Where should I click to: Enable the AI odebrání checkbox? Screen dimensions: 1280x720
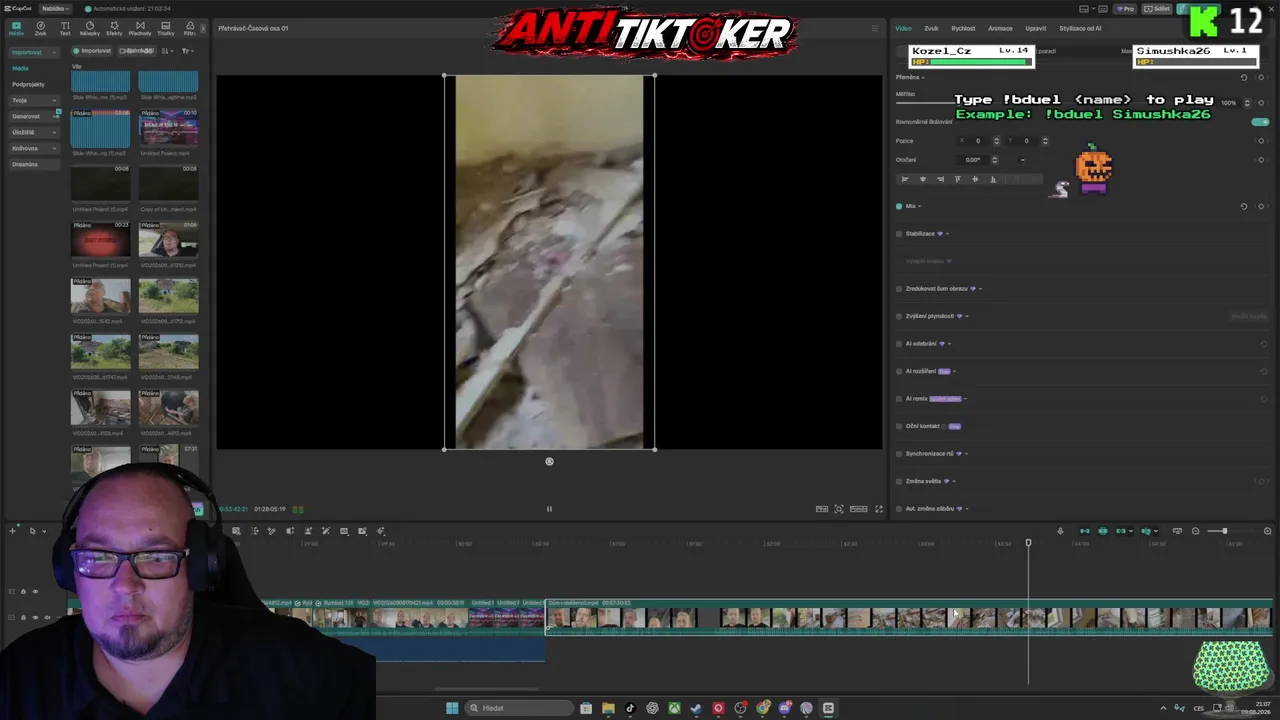coord(899,344)
